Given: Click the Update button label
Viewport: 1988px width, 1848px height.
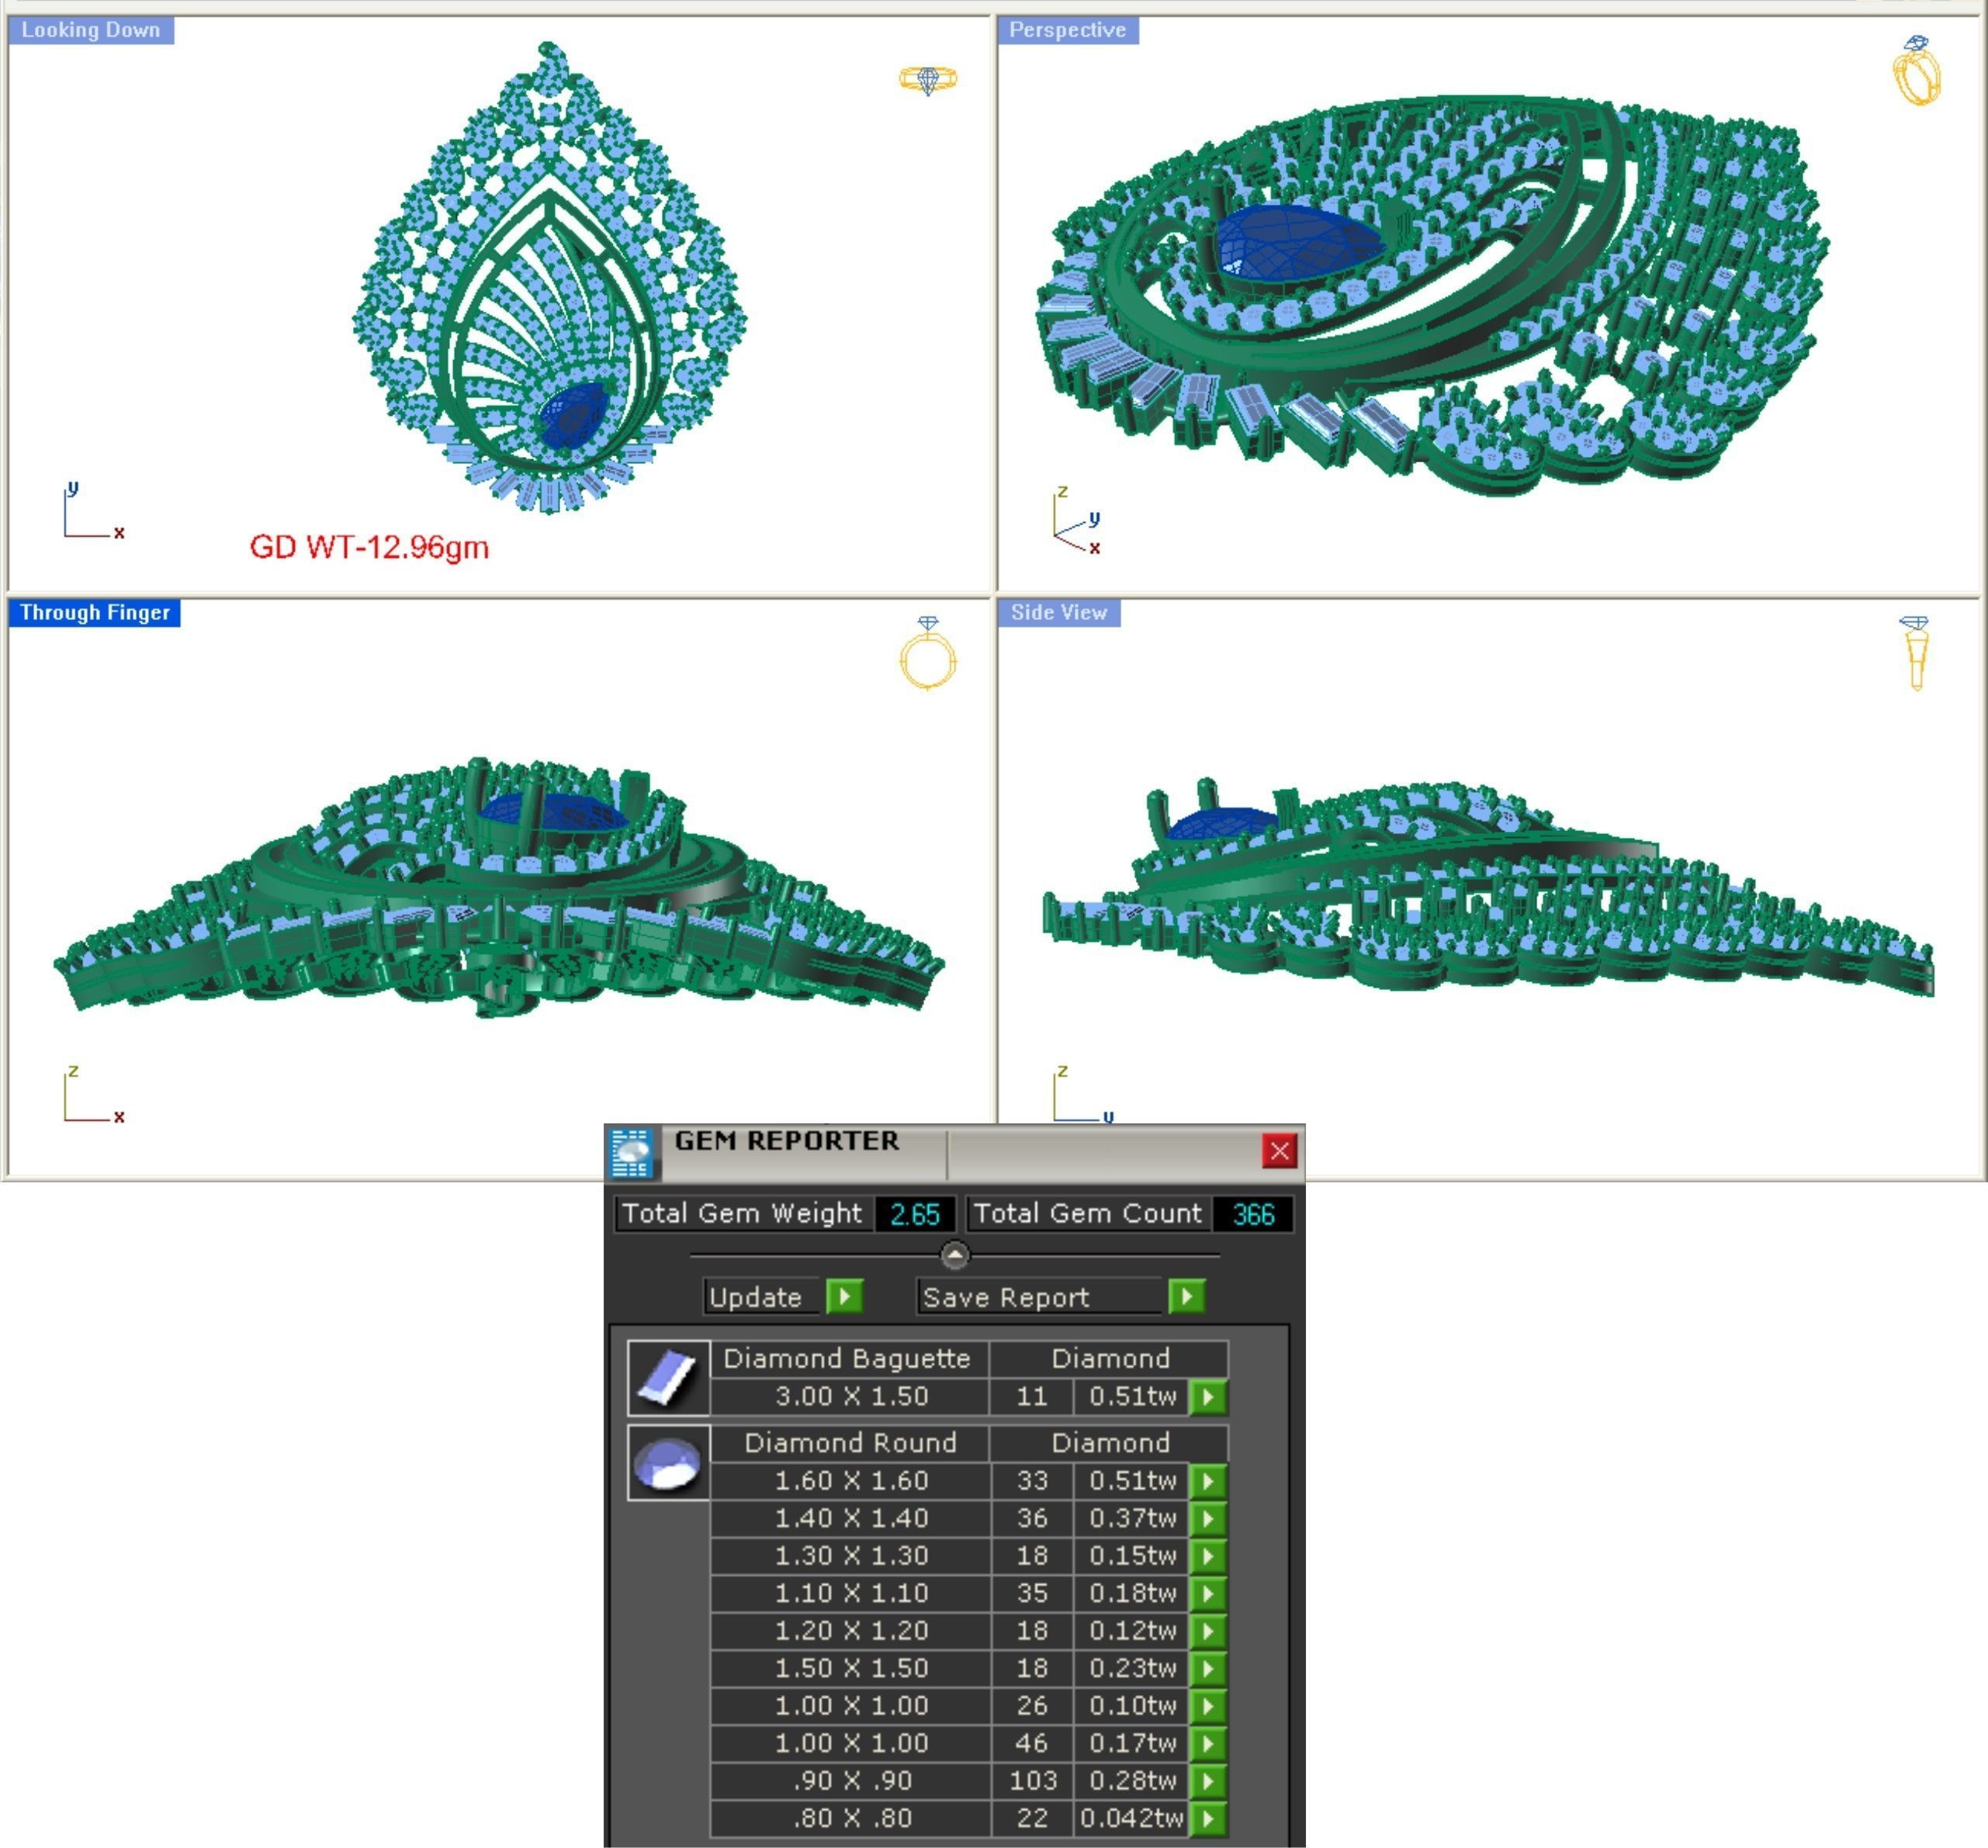Looking at the screenshot, I should coord(756,1297).
